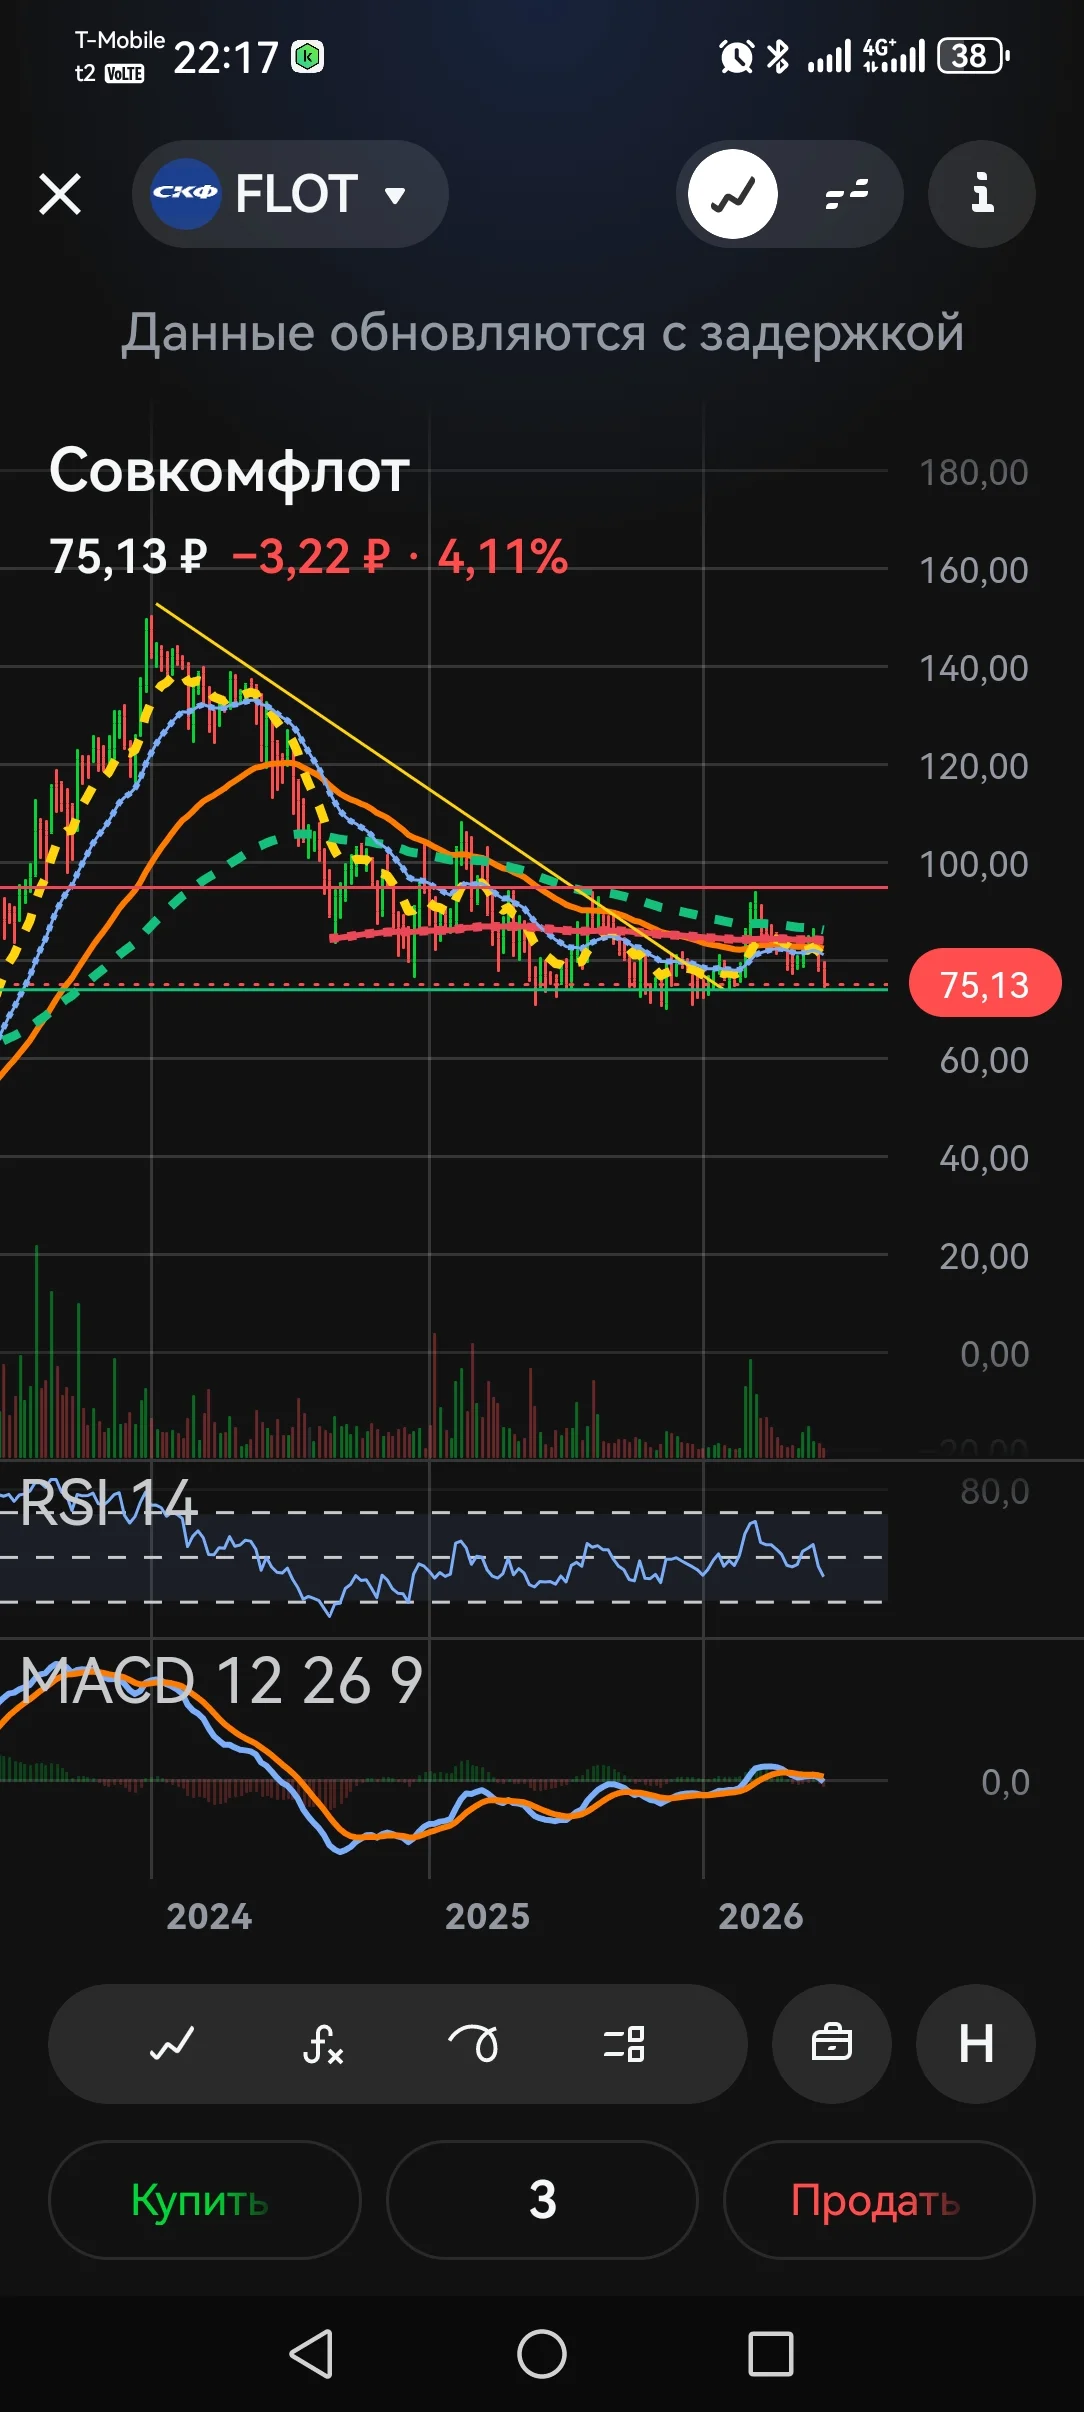Tap the Купить buy button
1084x2412 pixels.
tap(204, 2199)
